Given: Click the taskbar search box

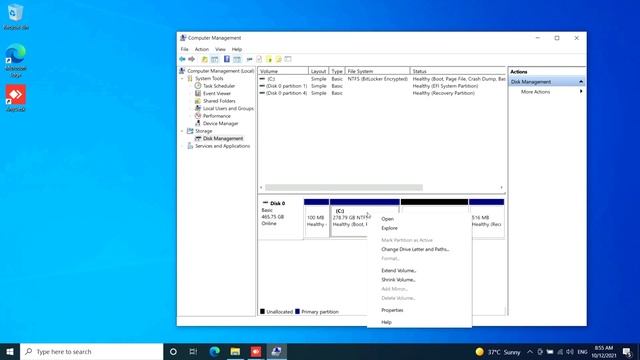Looking at the screenshot, I should pyautogui.click(x=91, y=351).
